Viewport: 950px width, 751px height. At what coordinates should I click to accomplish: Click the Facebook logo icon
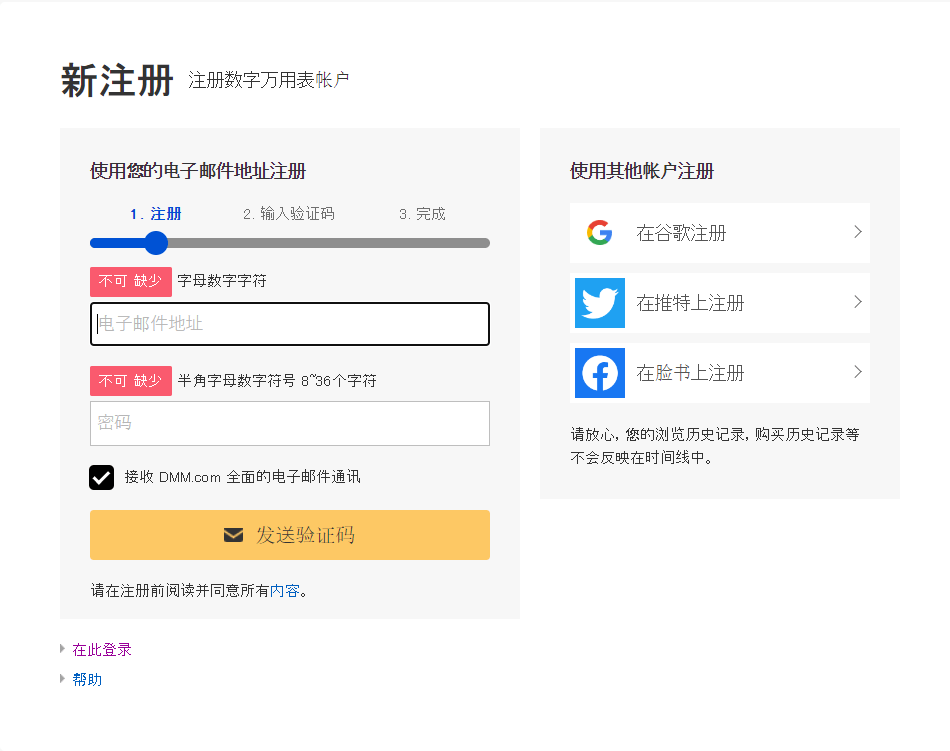tap(599, 373)
